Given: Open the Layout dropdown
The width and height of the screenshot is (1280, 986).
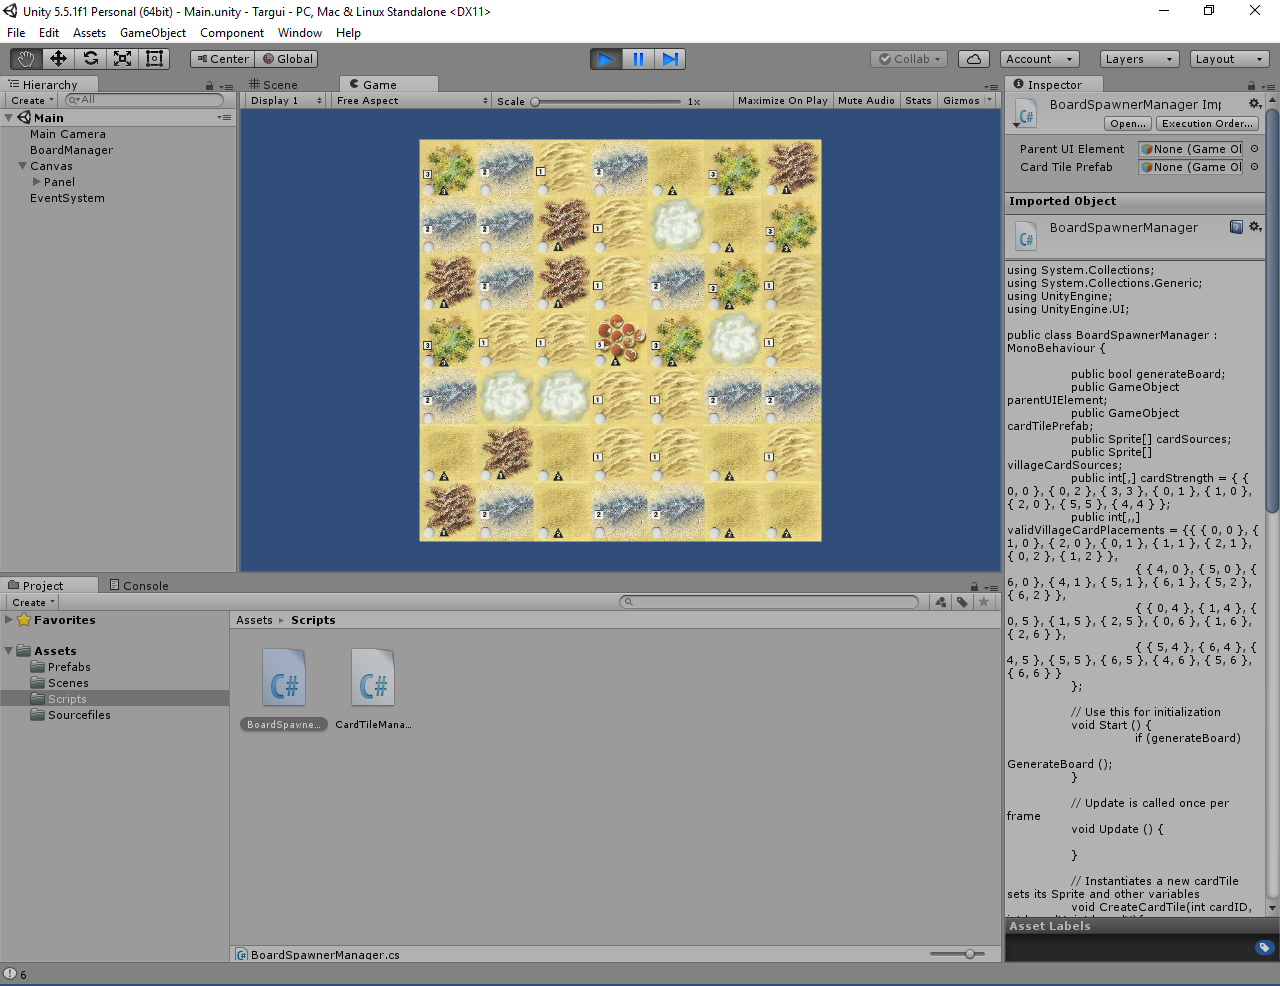Looking at the screenshot, I should [x=1230, y=59].
